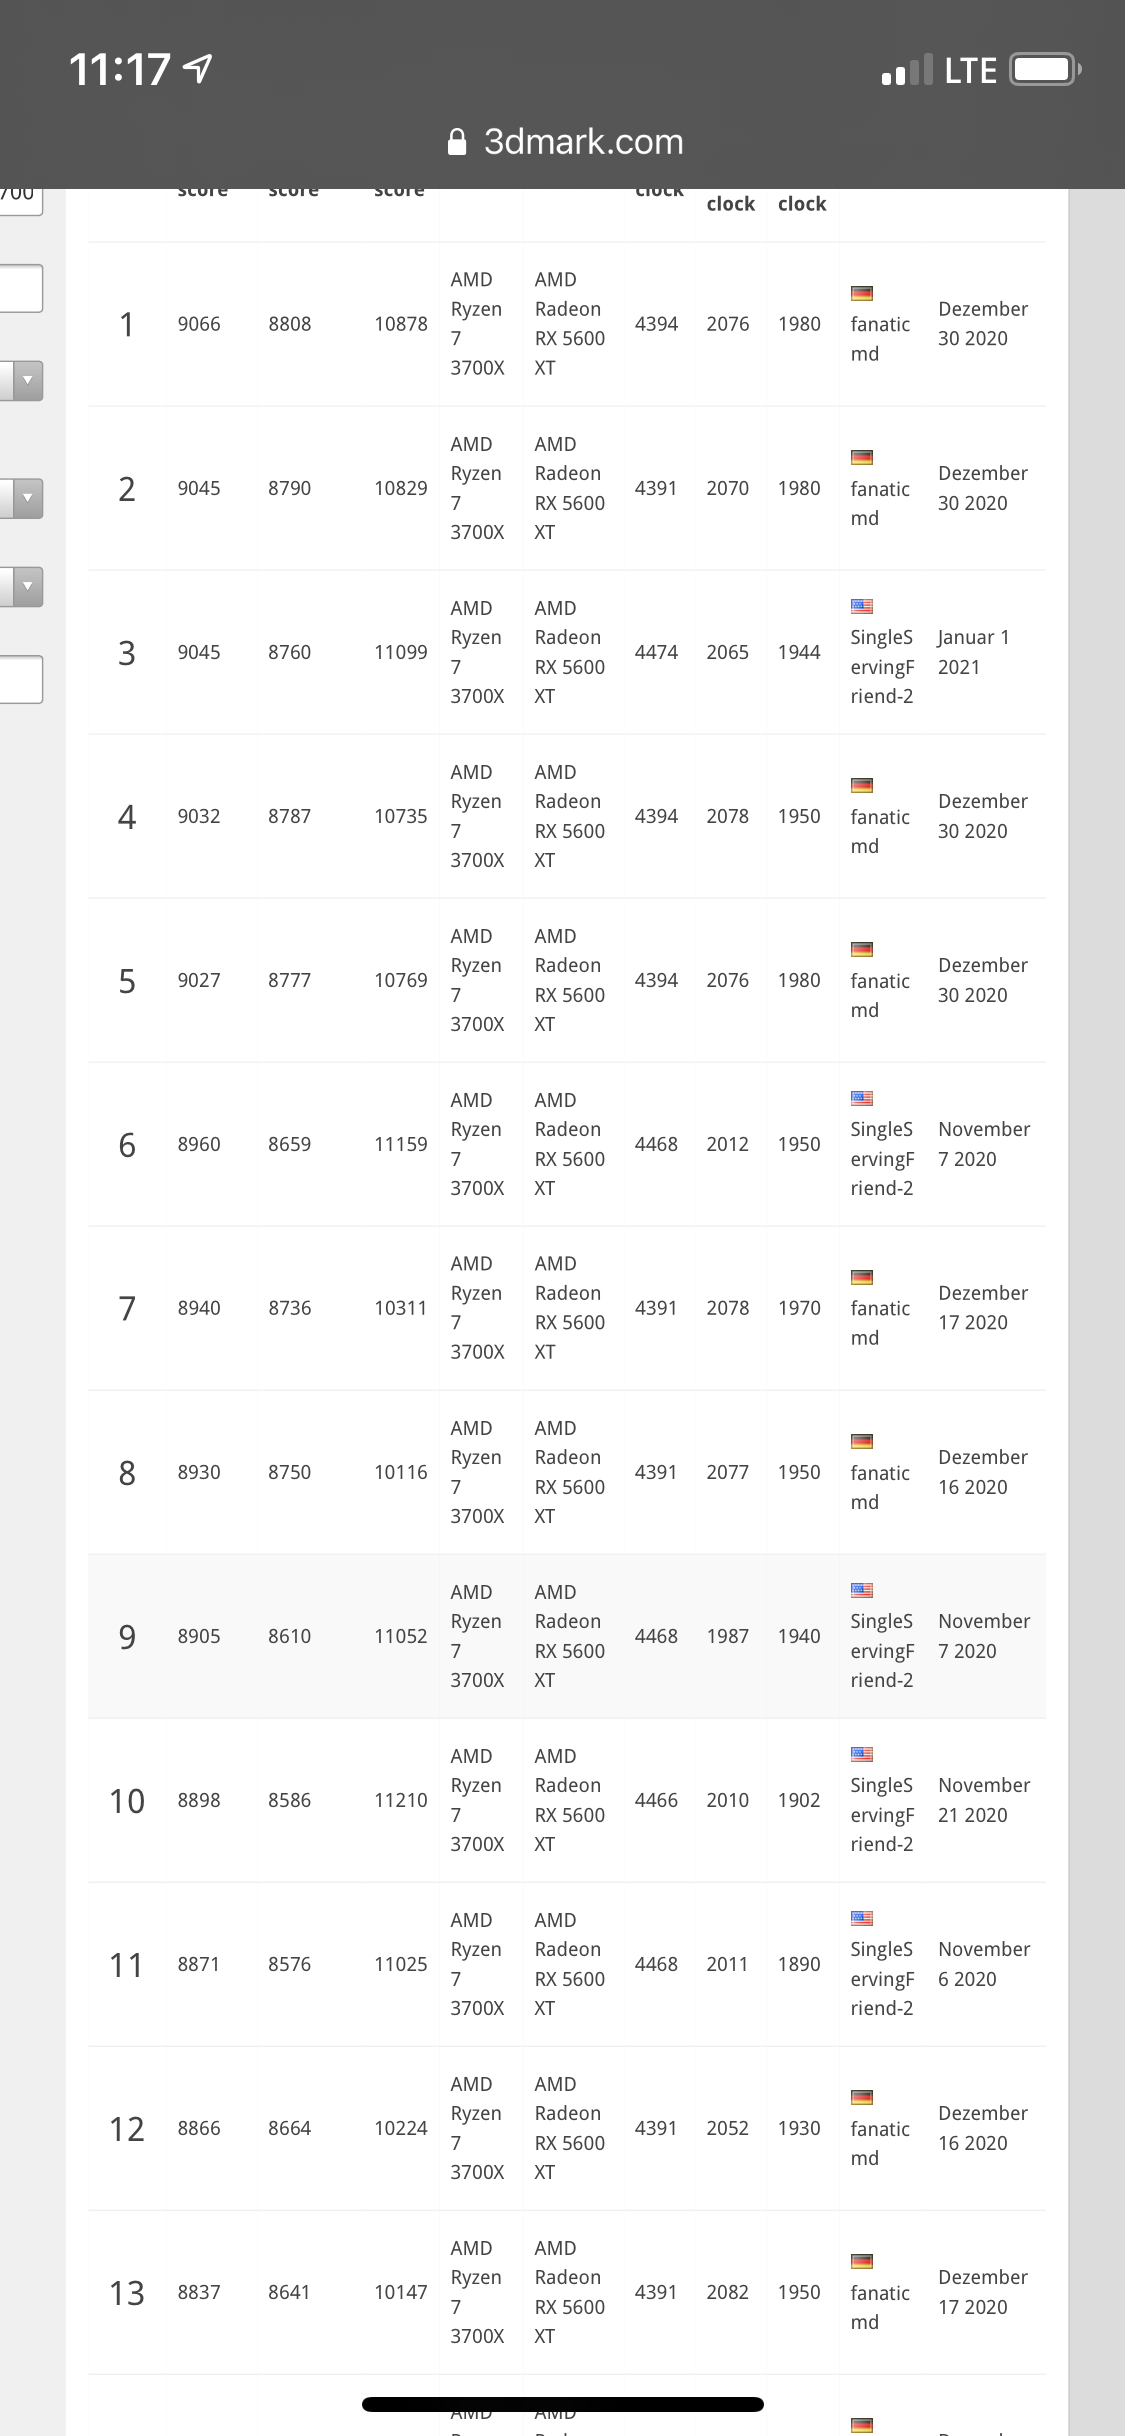The width and height of the screenshot is (1125, 2436).
Task: Tap the padlock icon beside 3dmark.com
Action: pyautogui.click(x=457, y=142)
